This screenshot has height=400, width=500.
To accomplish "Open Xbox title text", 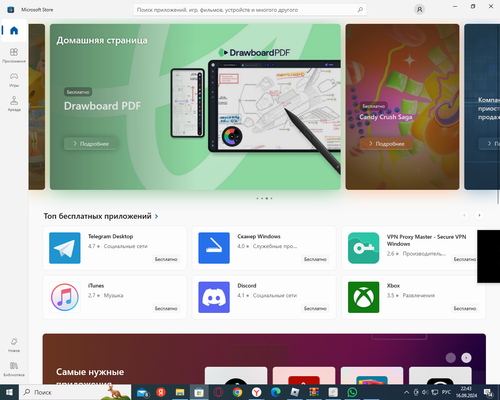I will tap(393, 286).
